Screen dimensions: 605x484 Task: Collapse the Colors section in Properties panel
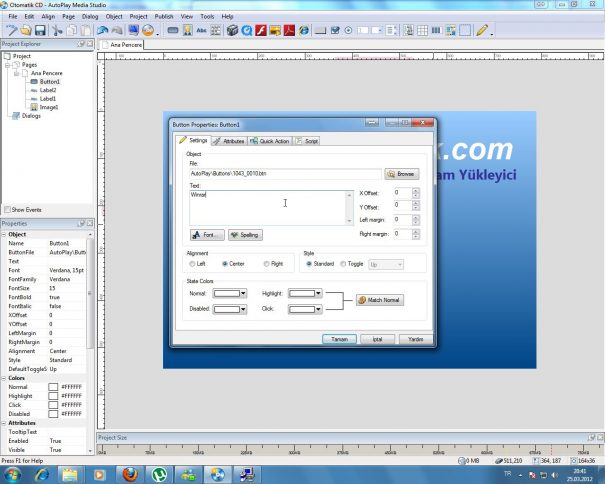pos(4,378)
